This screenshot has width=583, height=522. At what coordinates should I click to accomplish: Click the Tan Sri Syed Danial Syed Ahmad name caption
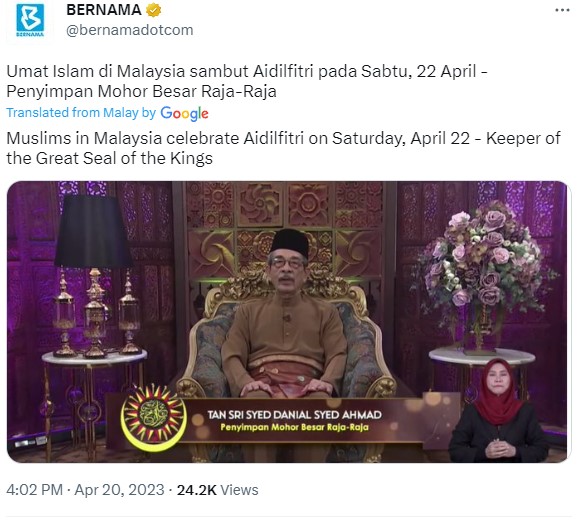point(294,415)
